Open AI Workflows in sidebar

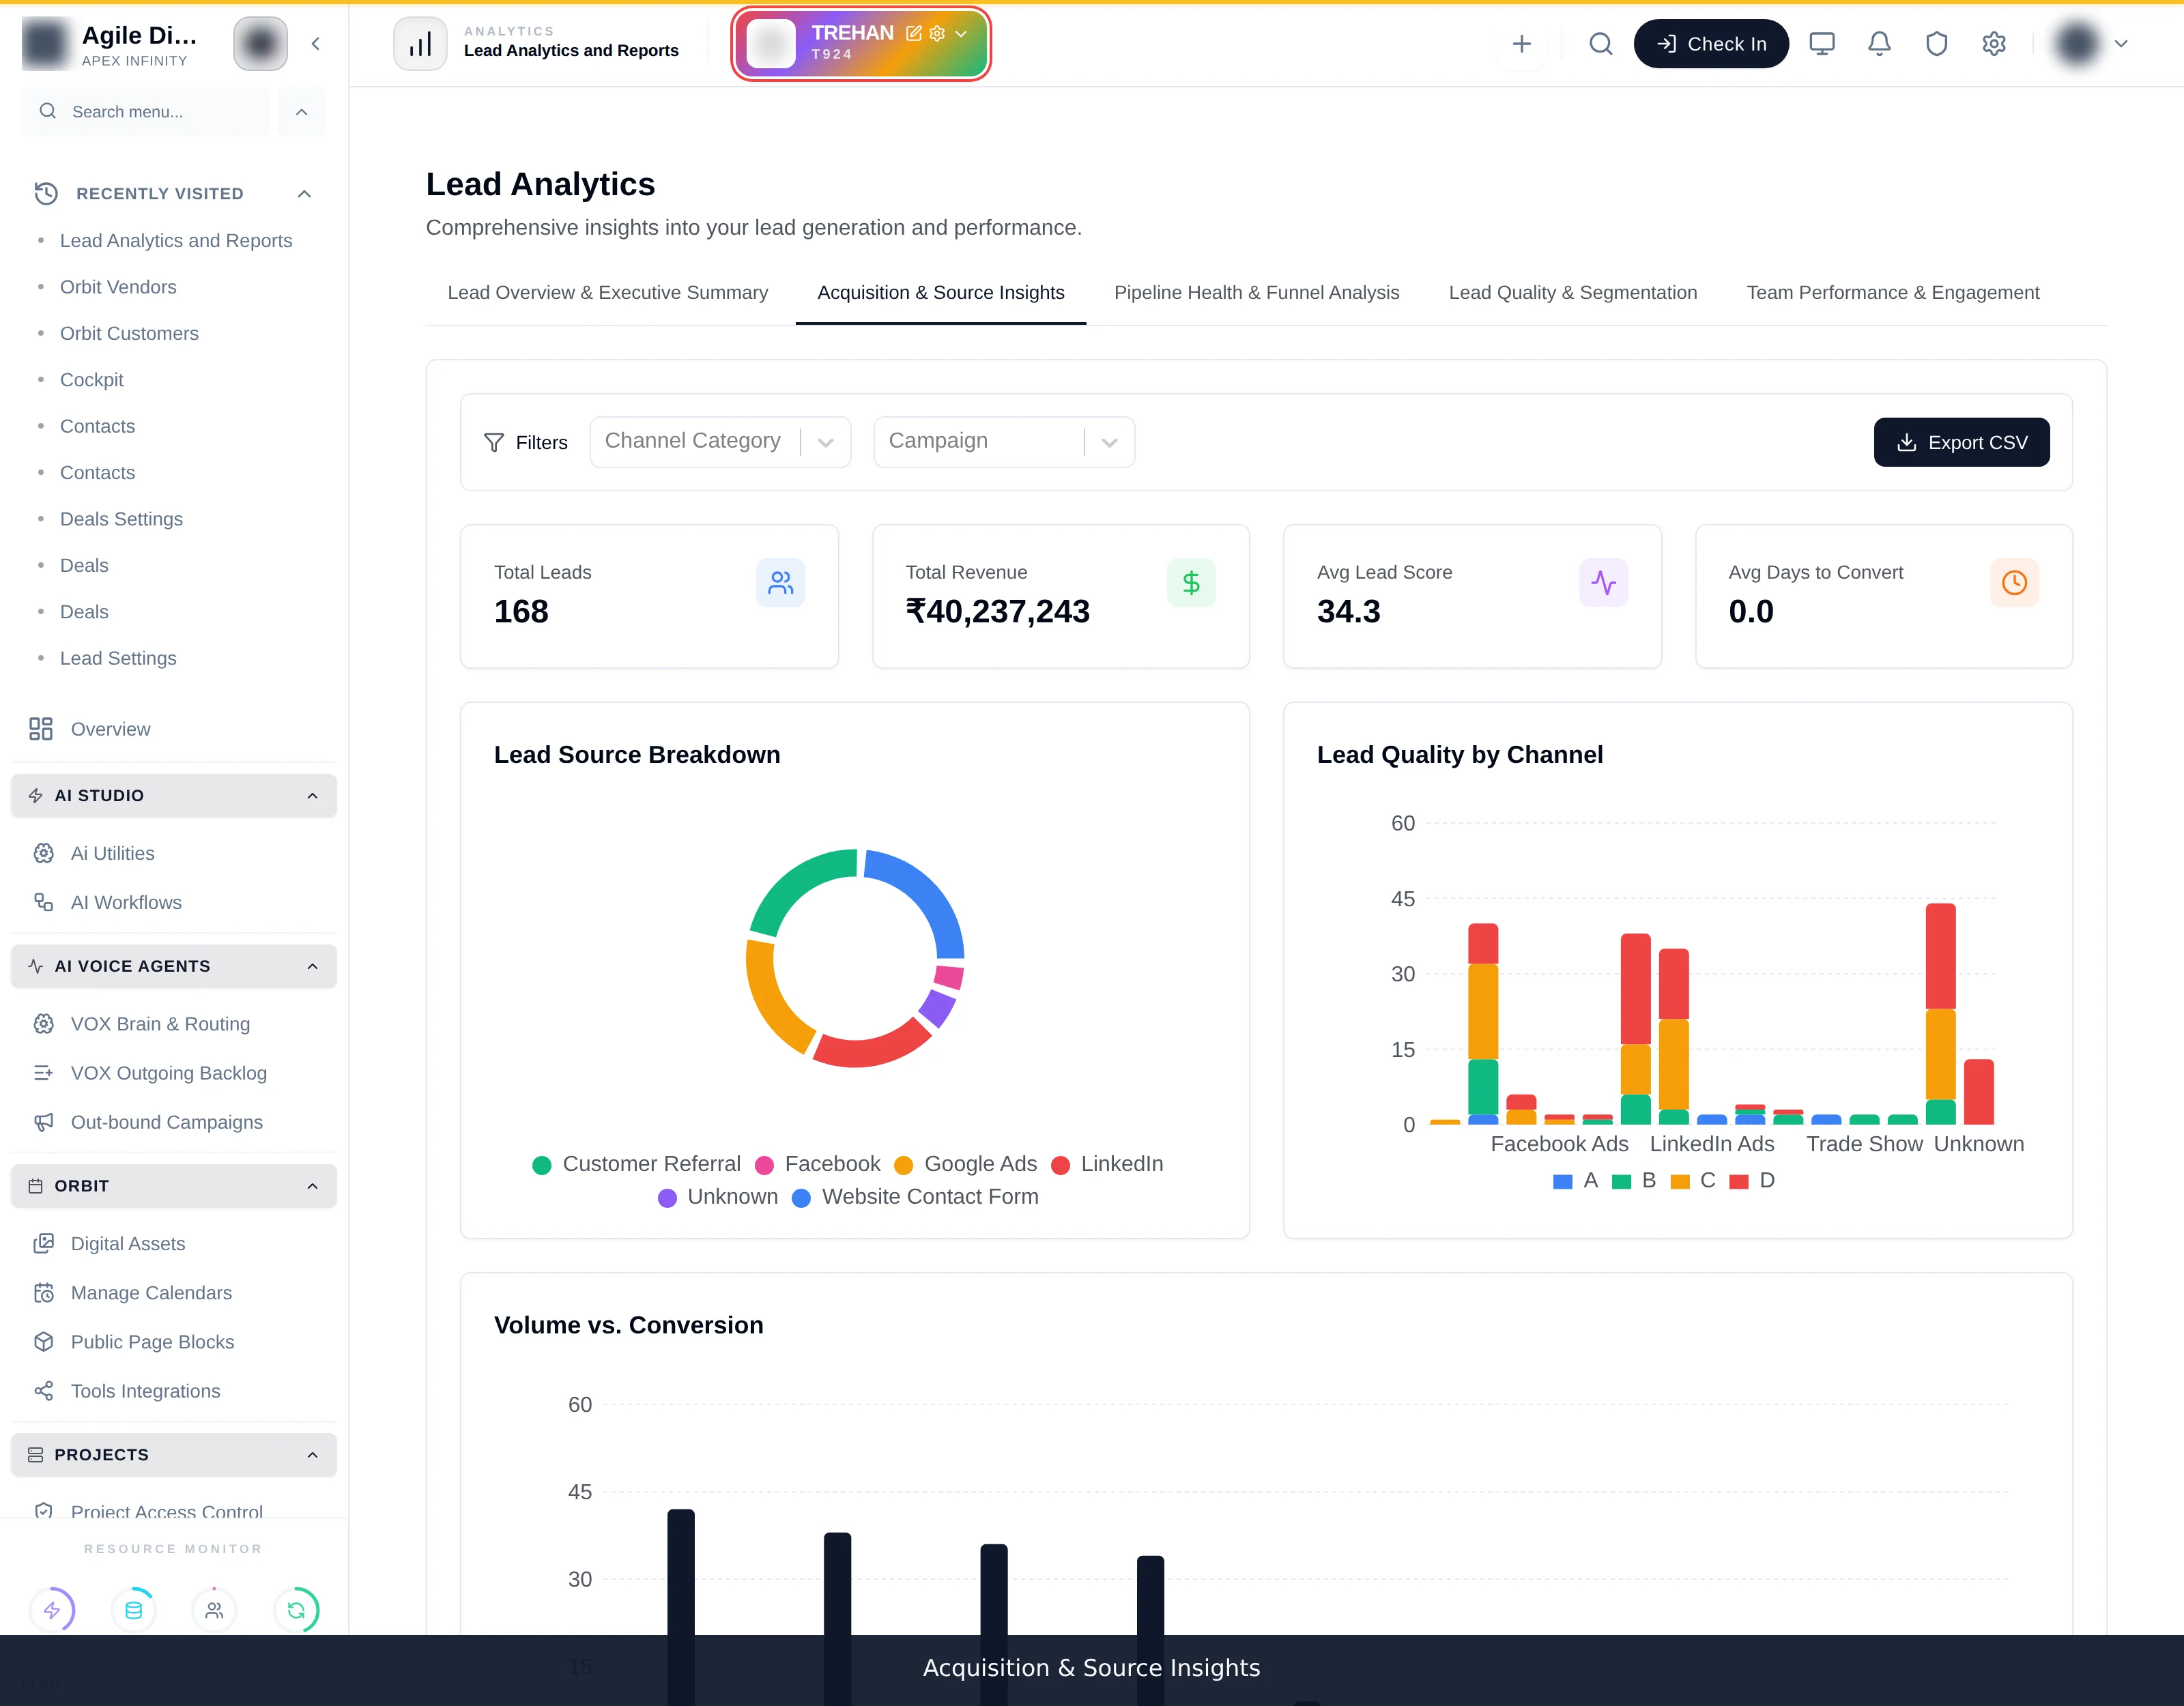(174, 902)
